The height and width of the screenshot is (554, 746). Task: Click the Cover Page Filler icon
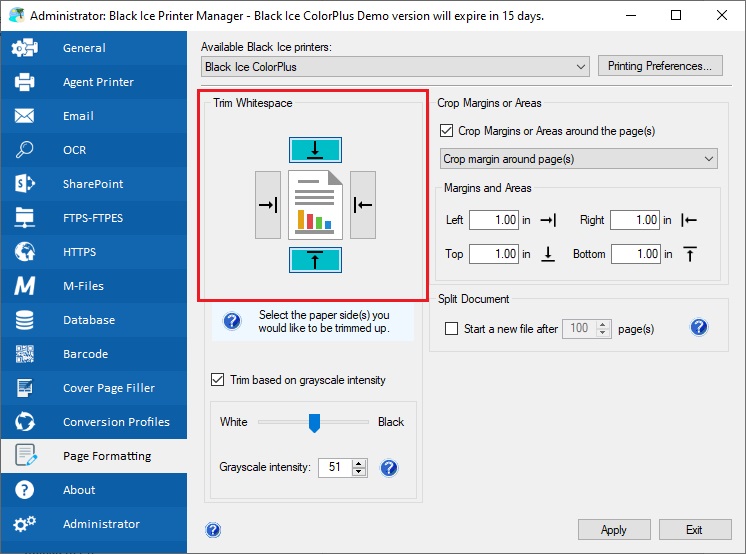(25, 388)
